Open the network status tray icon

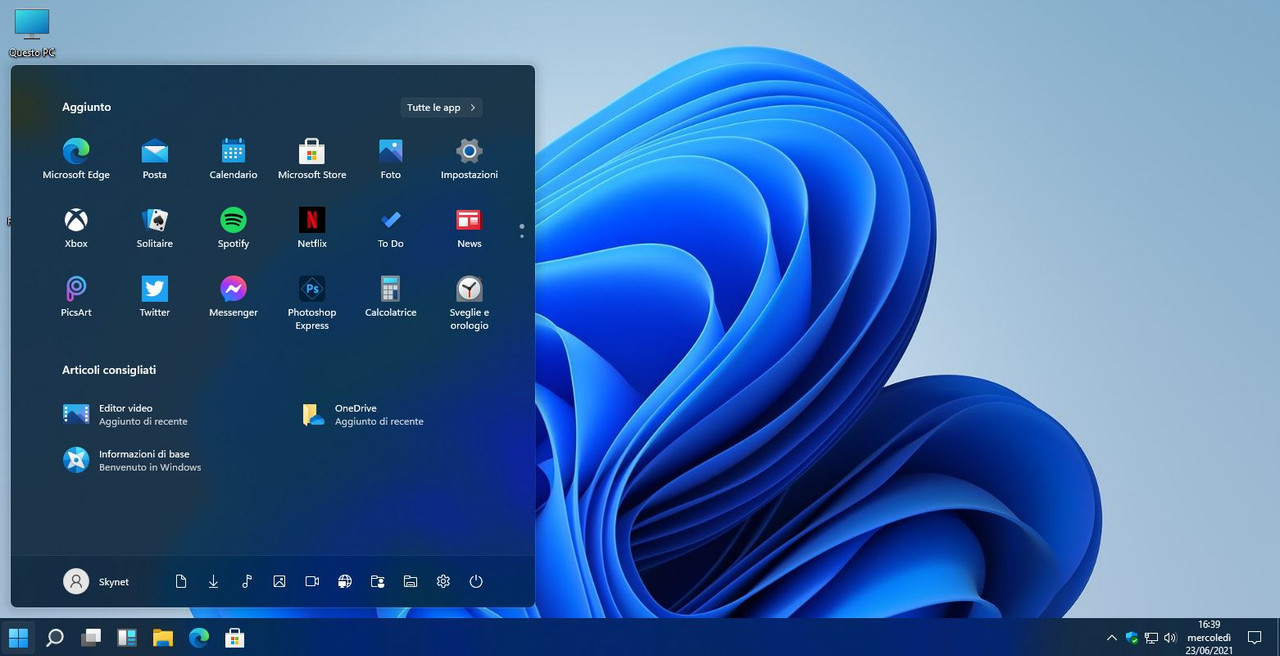click(x=1151, y=637)
